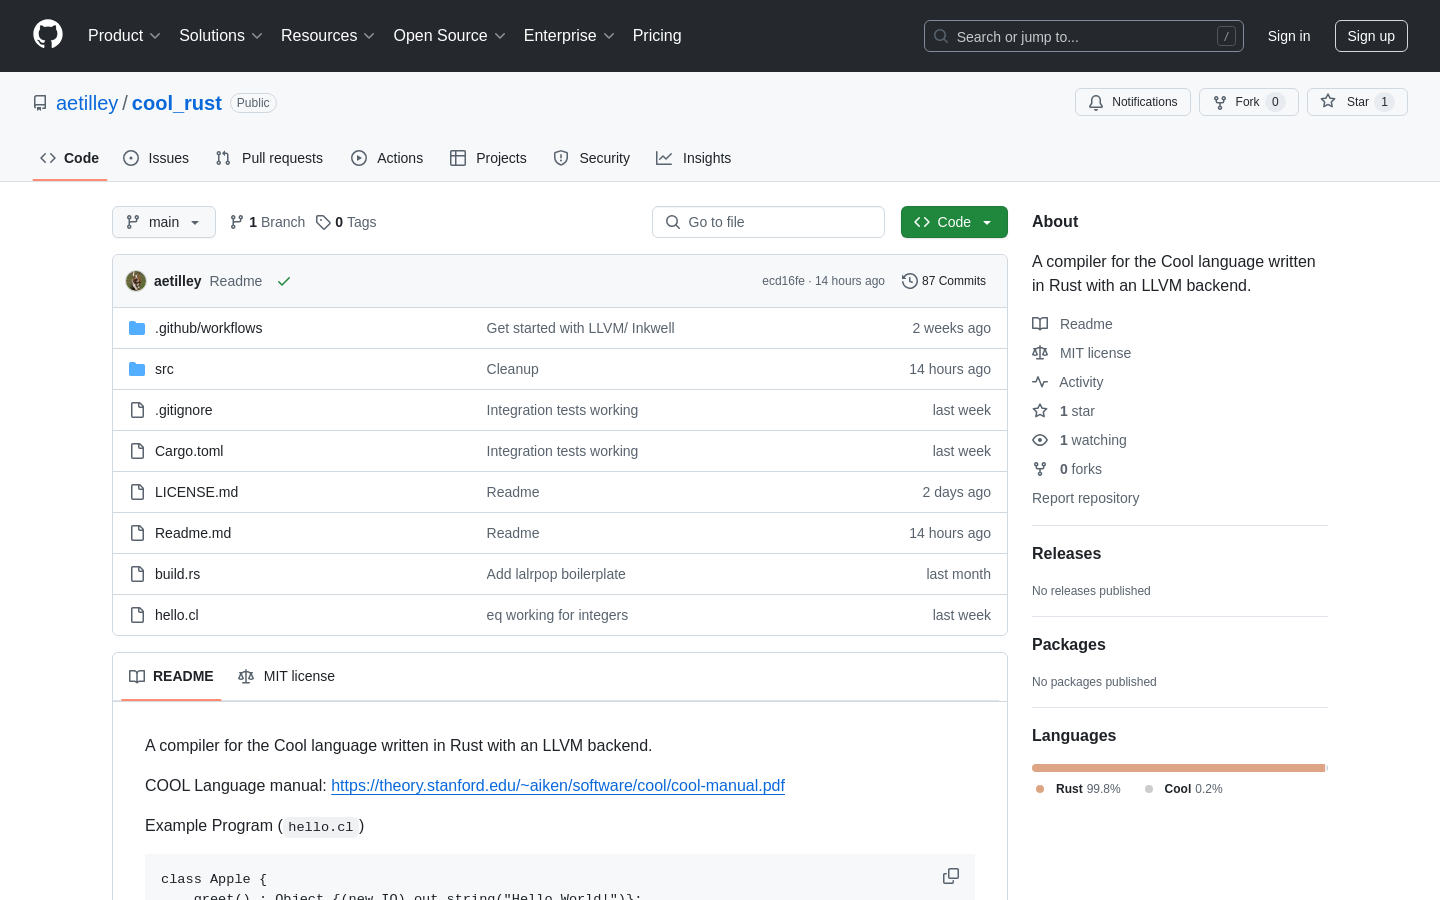Open the Readme.md file
Image resolution: width=1440 pixels, height=900 pixels.
[193, 533]
